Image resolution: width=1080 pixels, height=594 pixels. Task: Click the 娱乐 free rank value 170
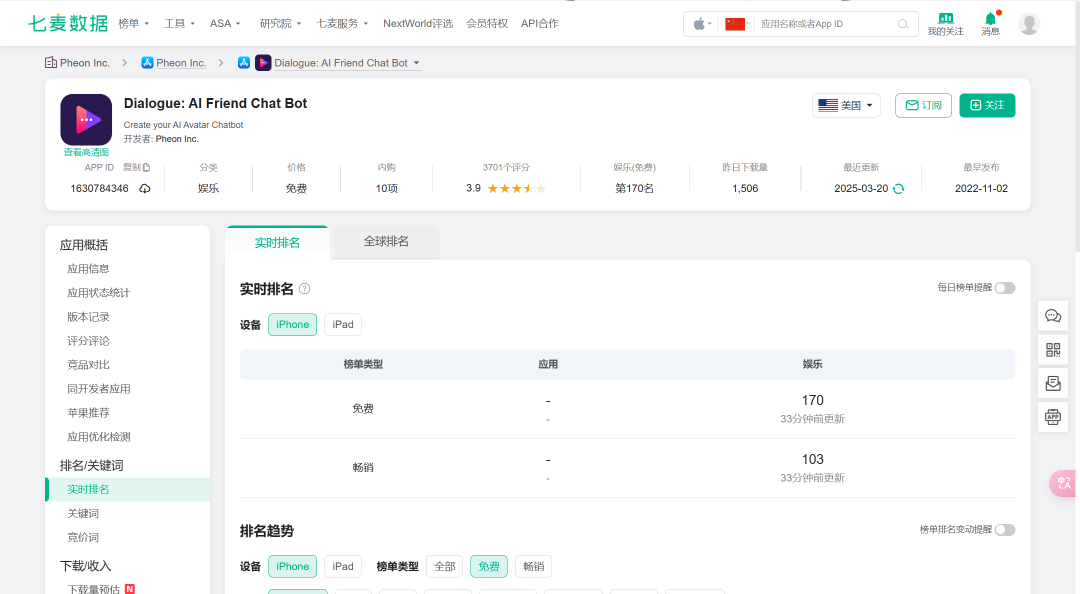(x=812, y=400)
